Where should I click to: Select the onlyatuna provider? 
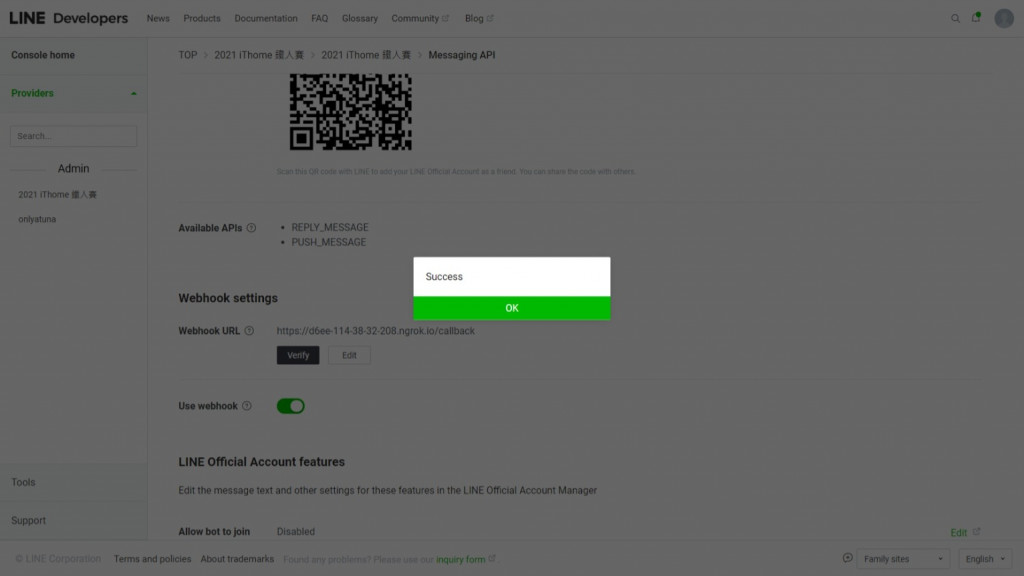(x=37, y=219)
